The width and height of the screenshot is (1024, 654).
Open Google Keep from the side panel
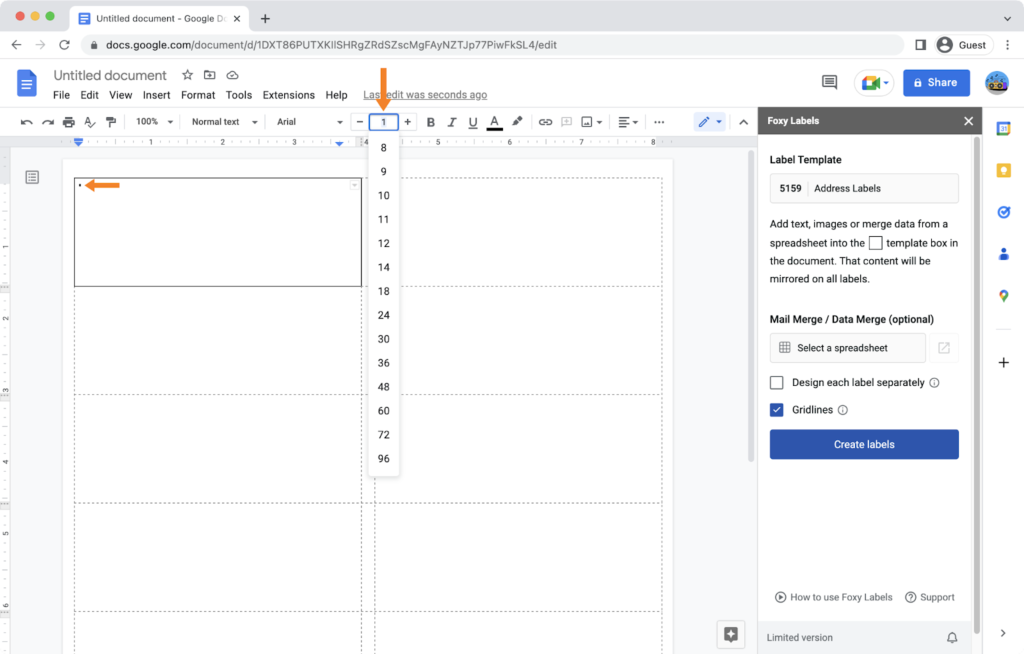(1004, 171)
